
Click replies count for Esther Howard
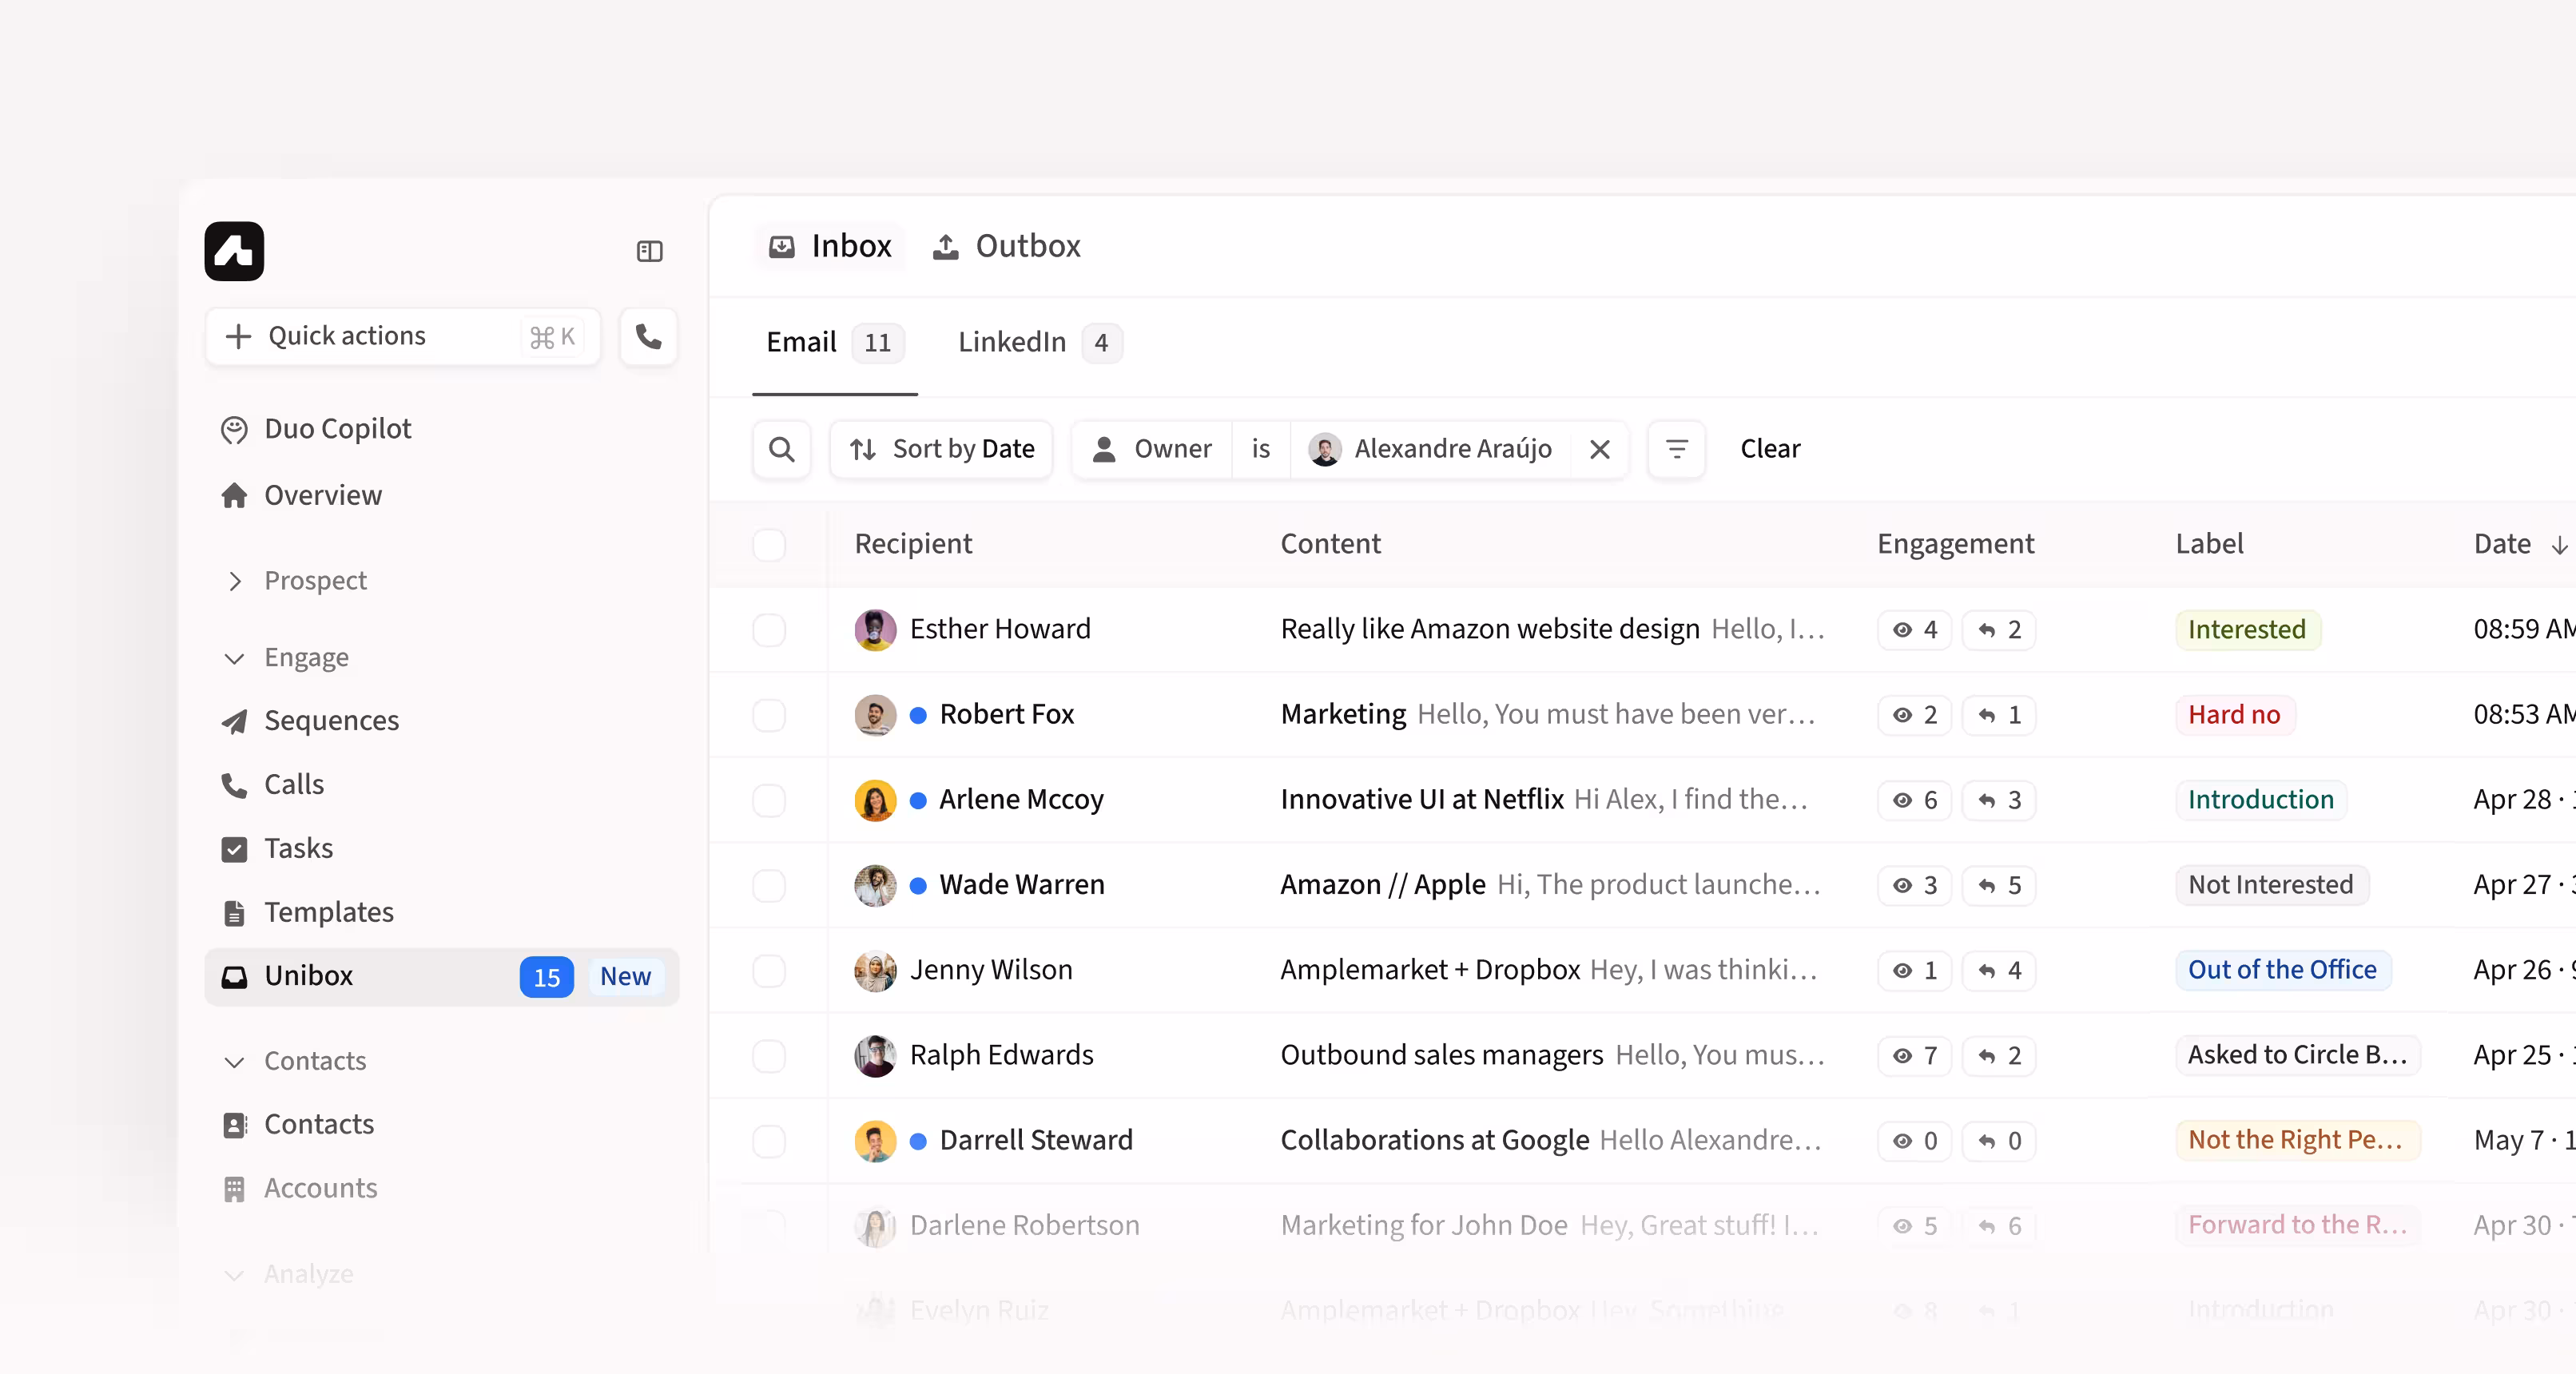pyautogui.click(x=1999, y=630)
